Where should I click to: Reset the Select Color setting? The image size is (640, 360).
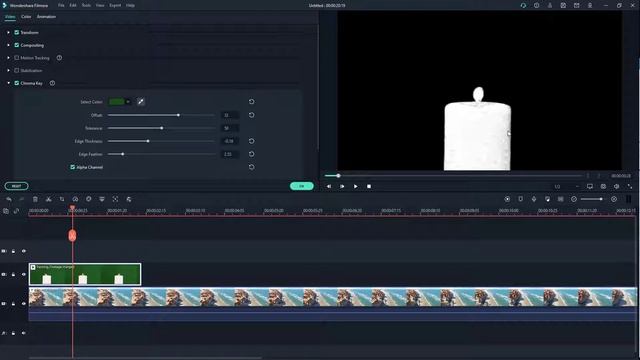pyautogui.click(x=251, y=102)
